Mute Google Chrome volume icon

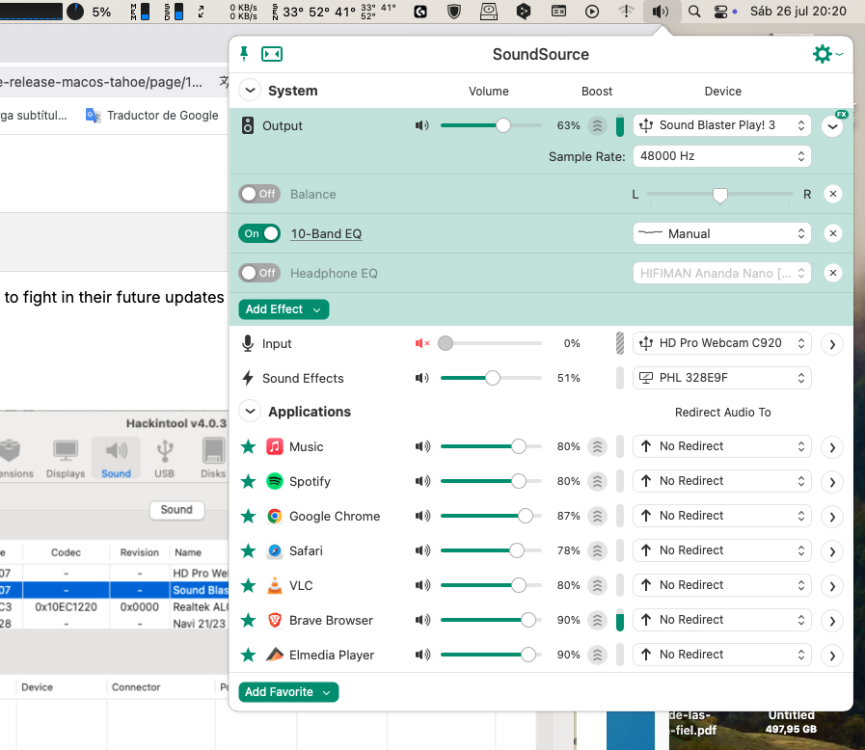tap(422, 516)
